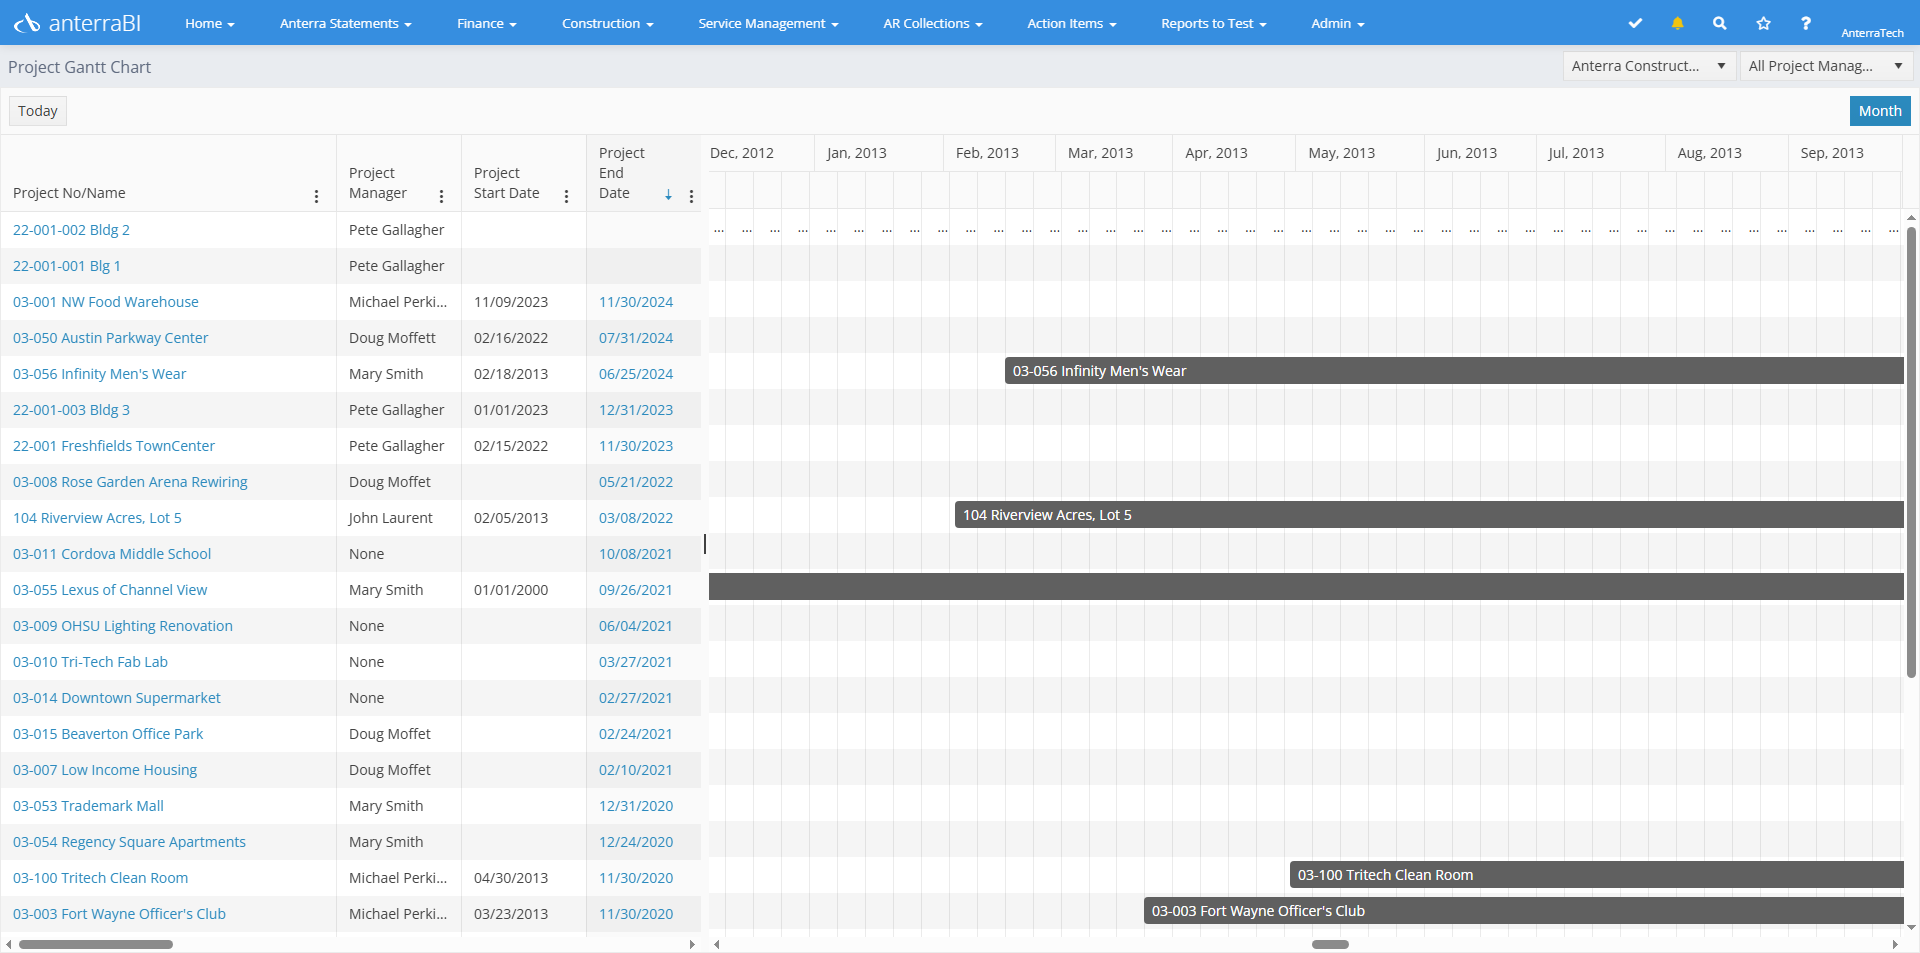The image size is (1920, 953).
Task: Click grid scrollbar right arrow
Action: 692,944
